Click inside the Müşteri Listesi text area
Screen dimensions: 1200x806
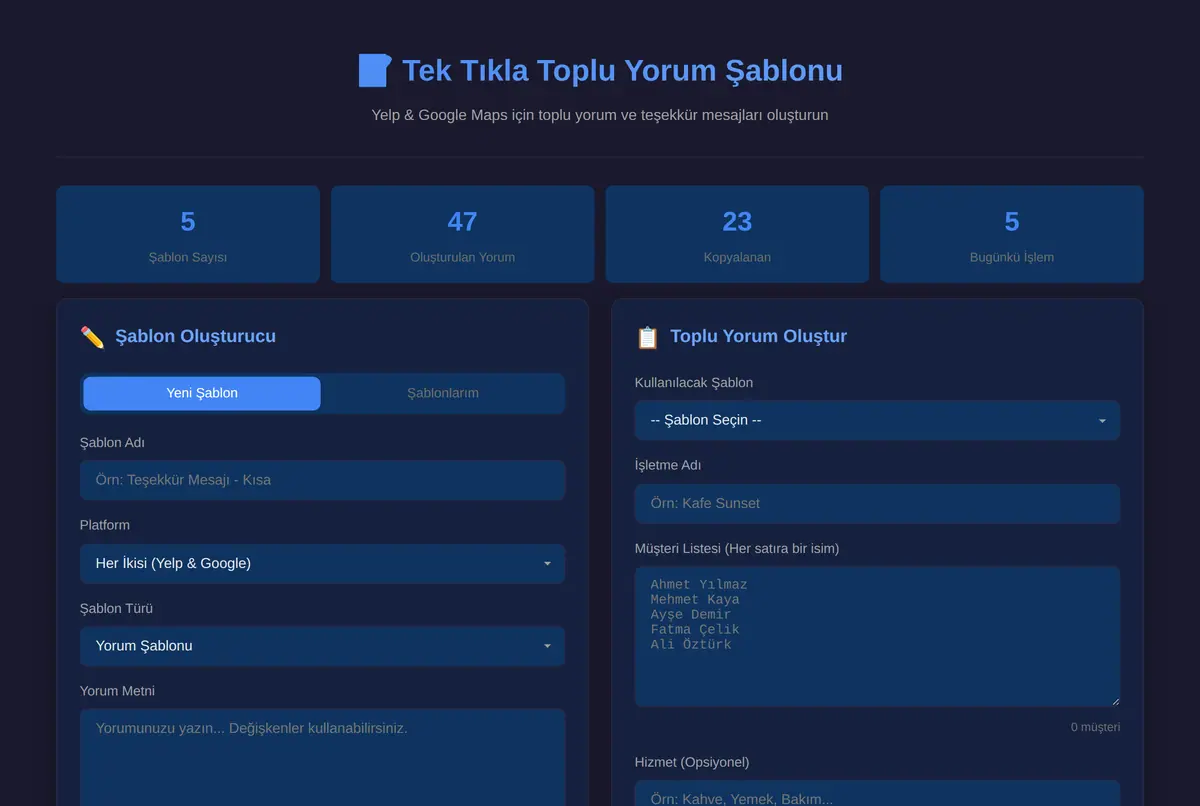pos(877,636)
